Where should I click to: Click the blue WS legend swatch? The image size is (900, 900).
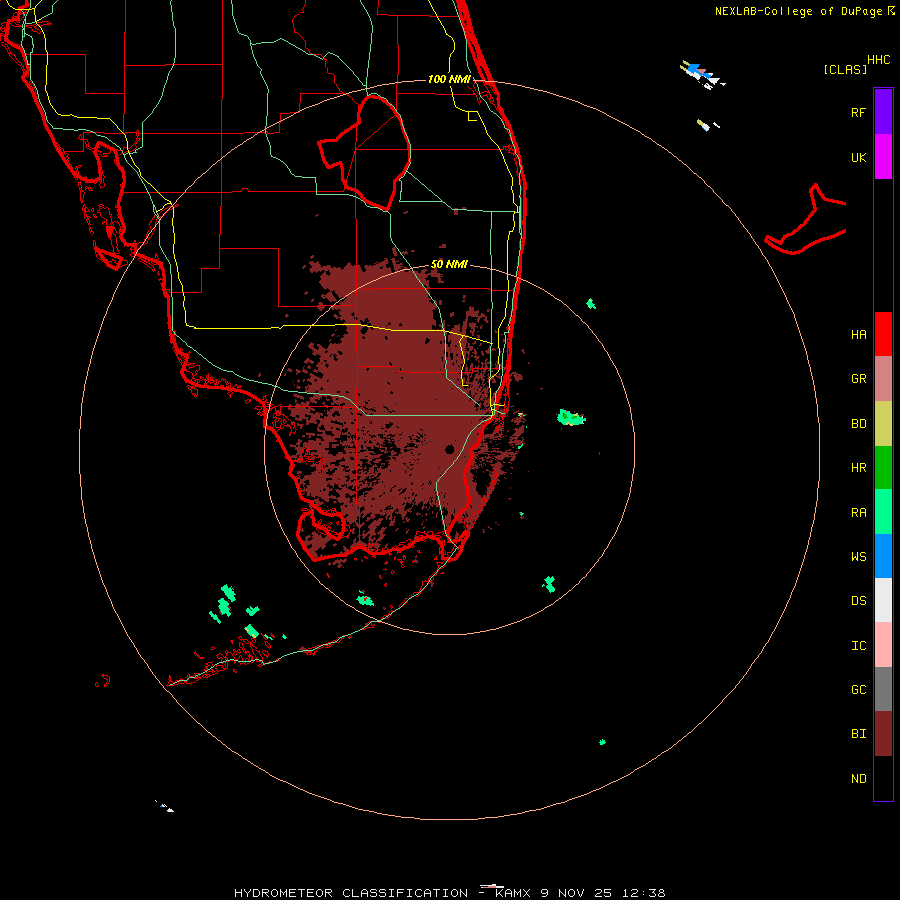point(883,556)
